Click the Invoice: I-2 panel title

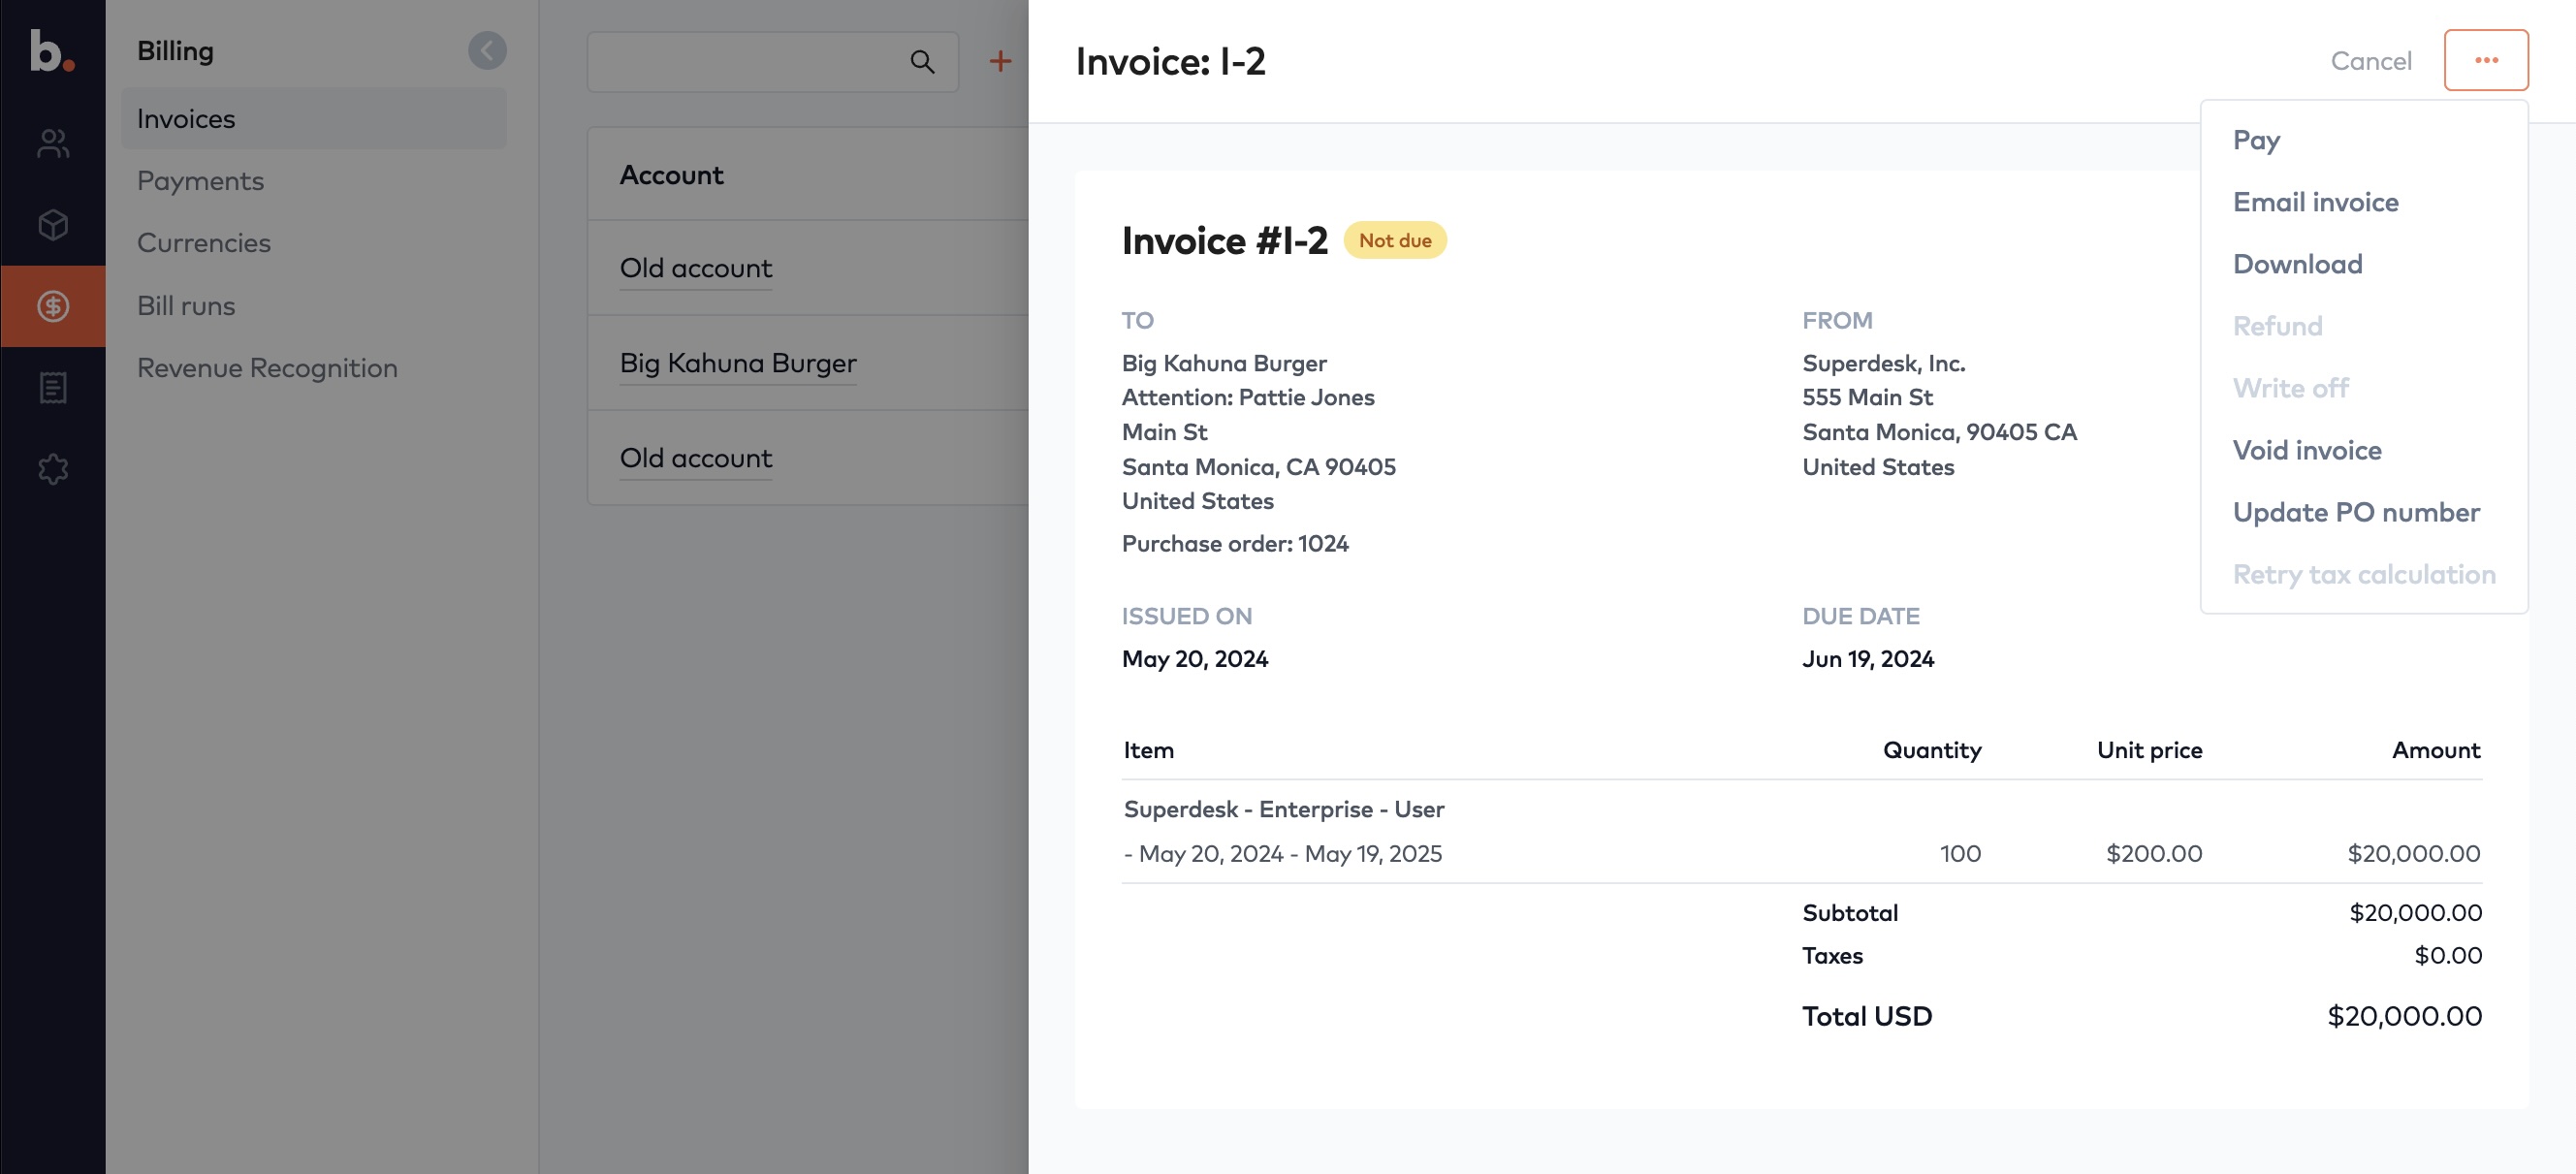[x=1170, y=61]
